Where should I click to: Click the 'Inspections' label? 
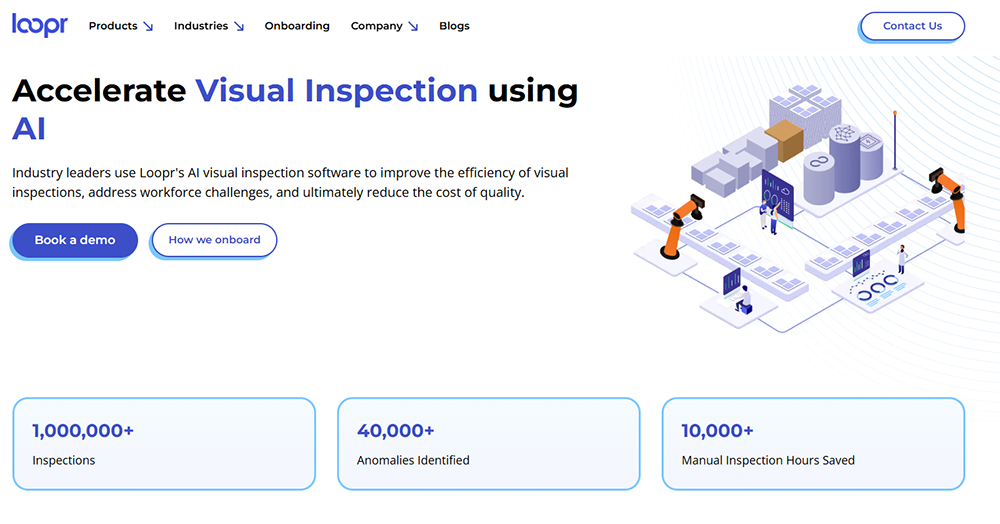[64, 460]
